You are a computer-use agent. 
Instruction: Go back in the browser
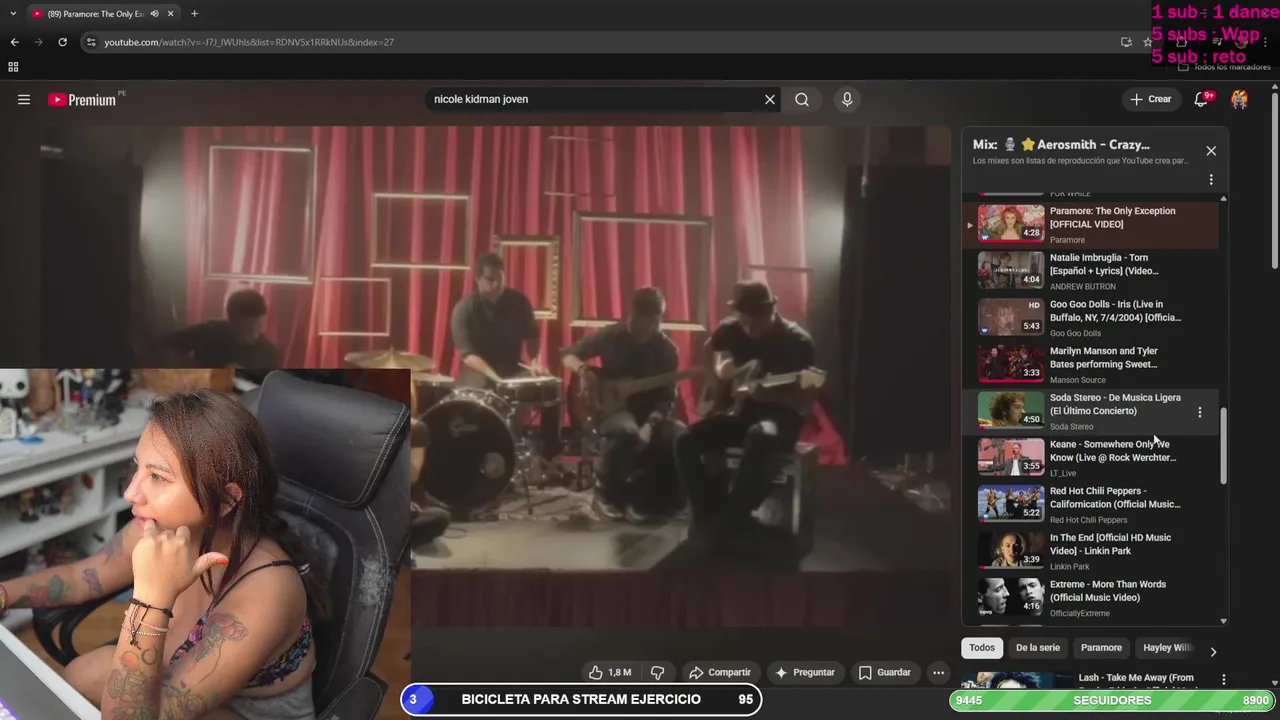(14, 42)
